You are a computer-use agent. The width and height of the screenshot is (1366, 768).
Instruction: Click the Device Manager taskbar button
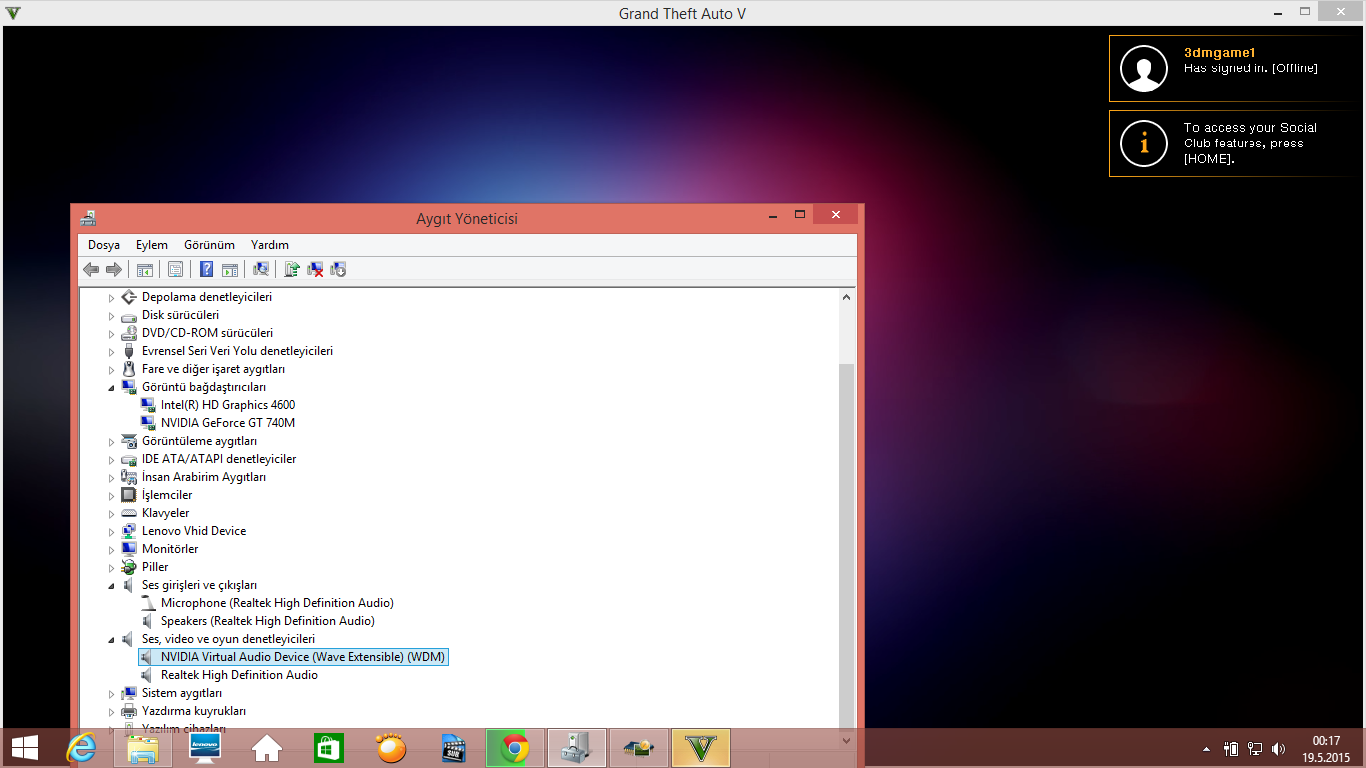tap(577, 748)
